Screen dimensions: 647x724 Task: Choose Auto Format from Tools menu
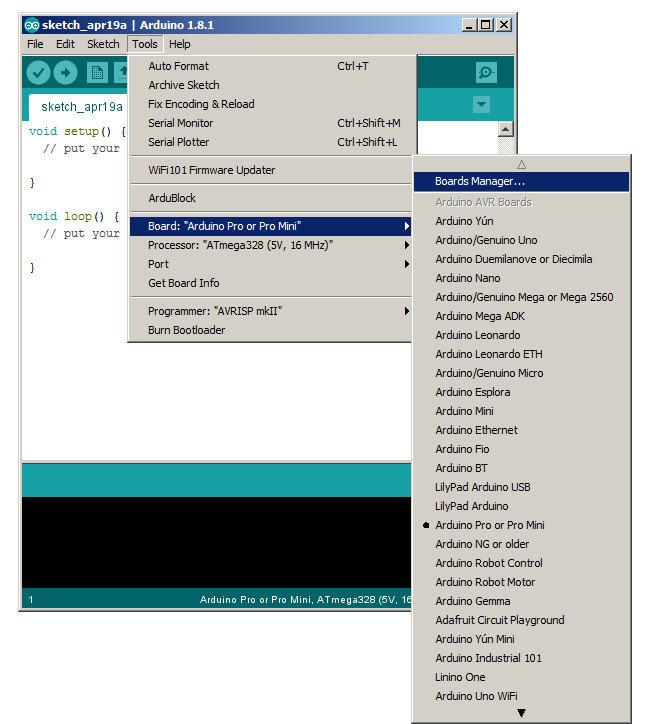271,66
